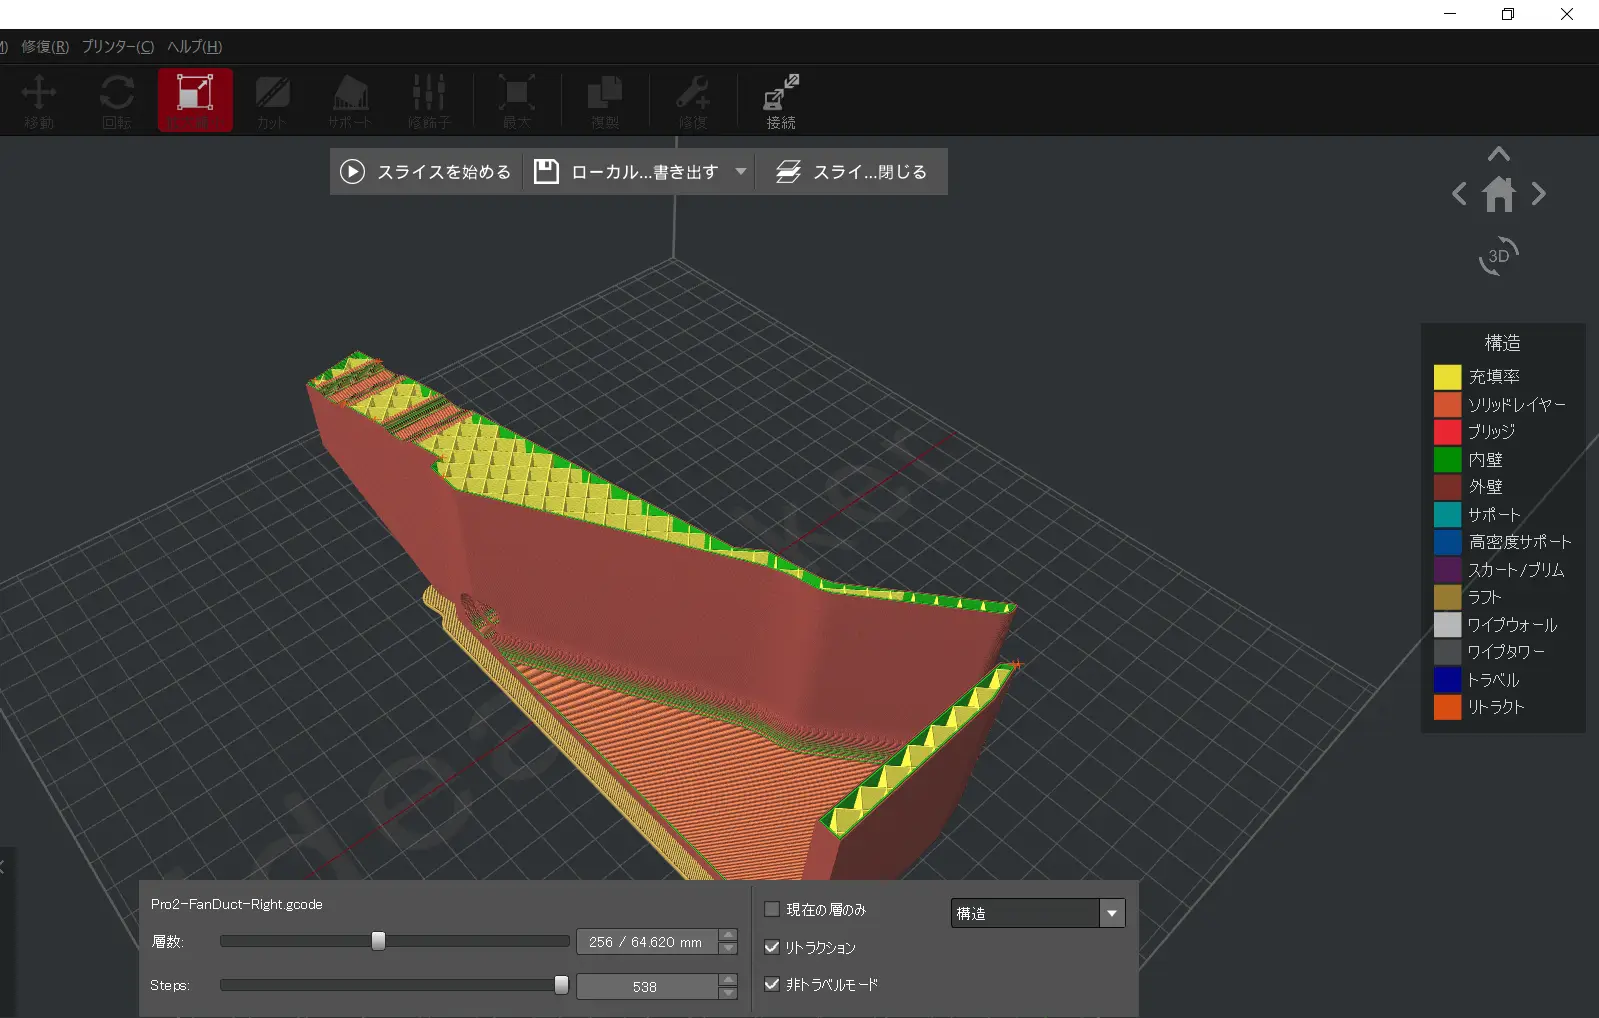This screenshot has width=1599, height=1018.
Task: Reset view with the home icon
Action: pos(1498,194)
